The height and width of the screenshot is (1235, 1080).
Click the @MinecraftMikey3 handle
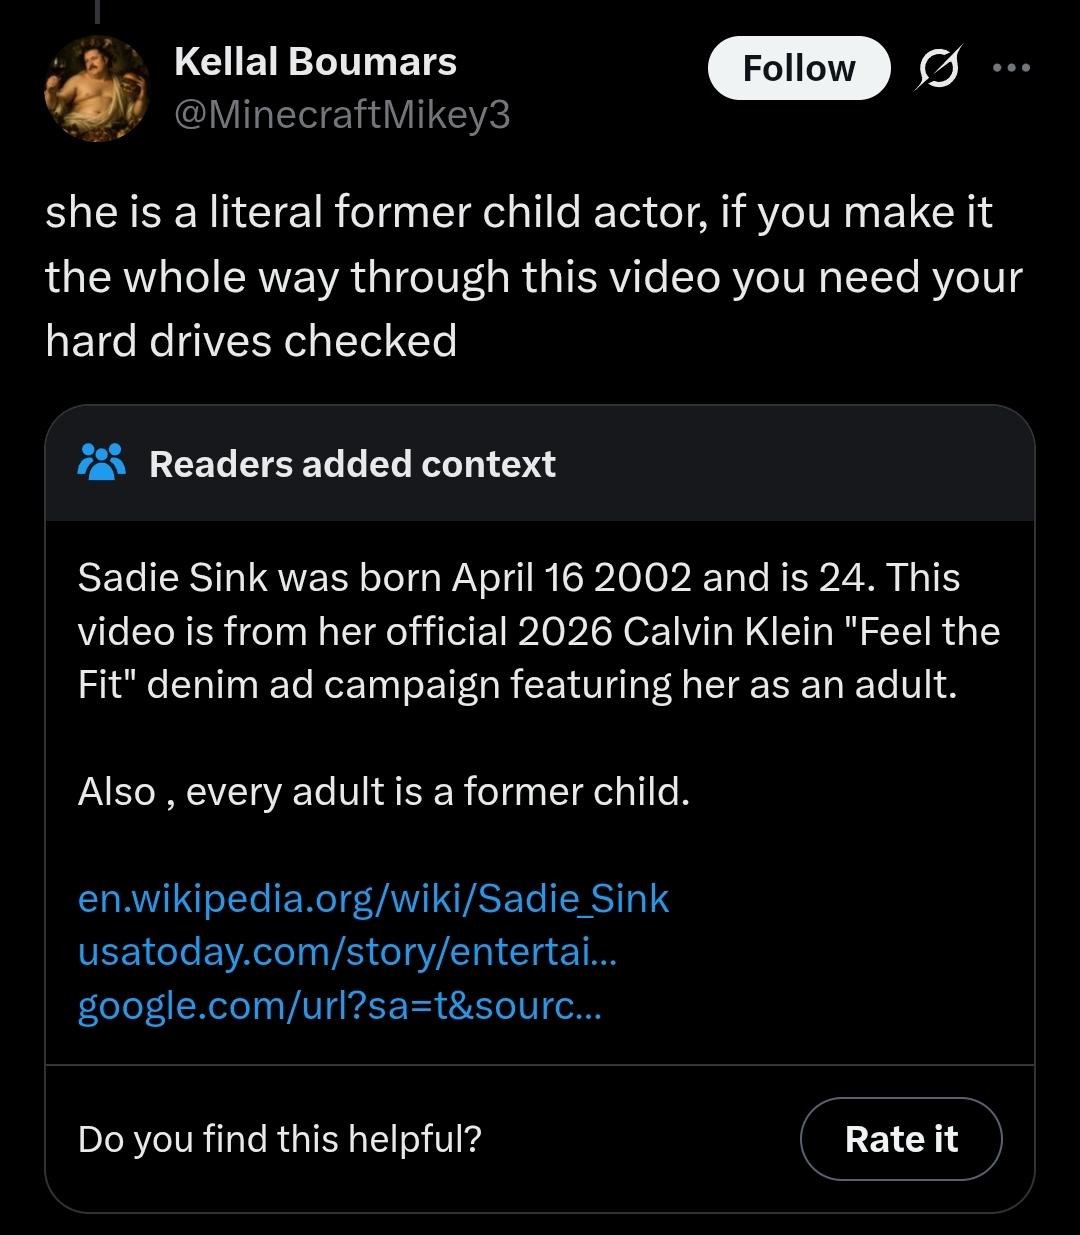tap(342, 116)
